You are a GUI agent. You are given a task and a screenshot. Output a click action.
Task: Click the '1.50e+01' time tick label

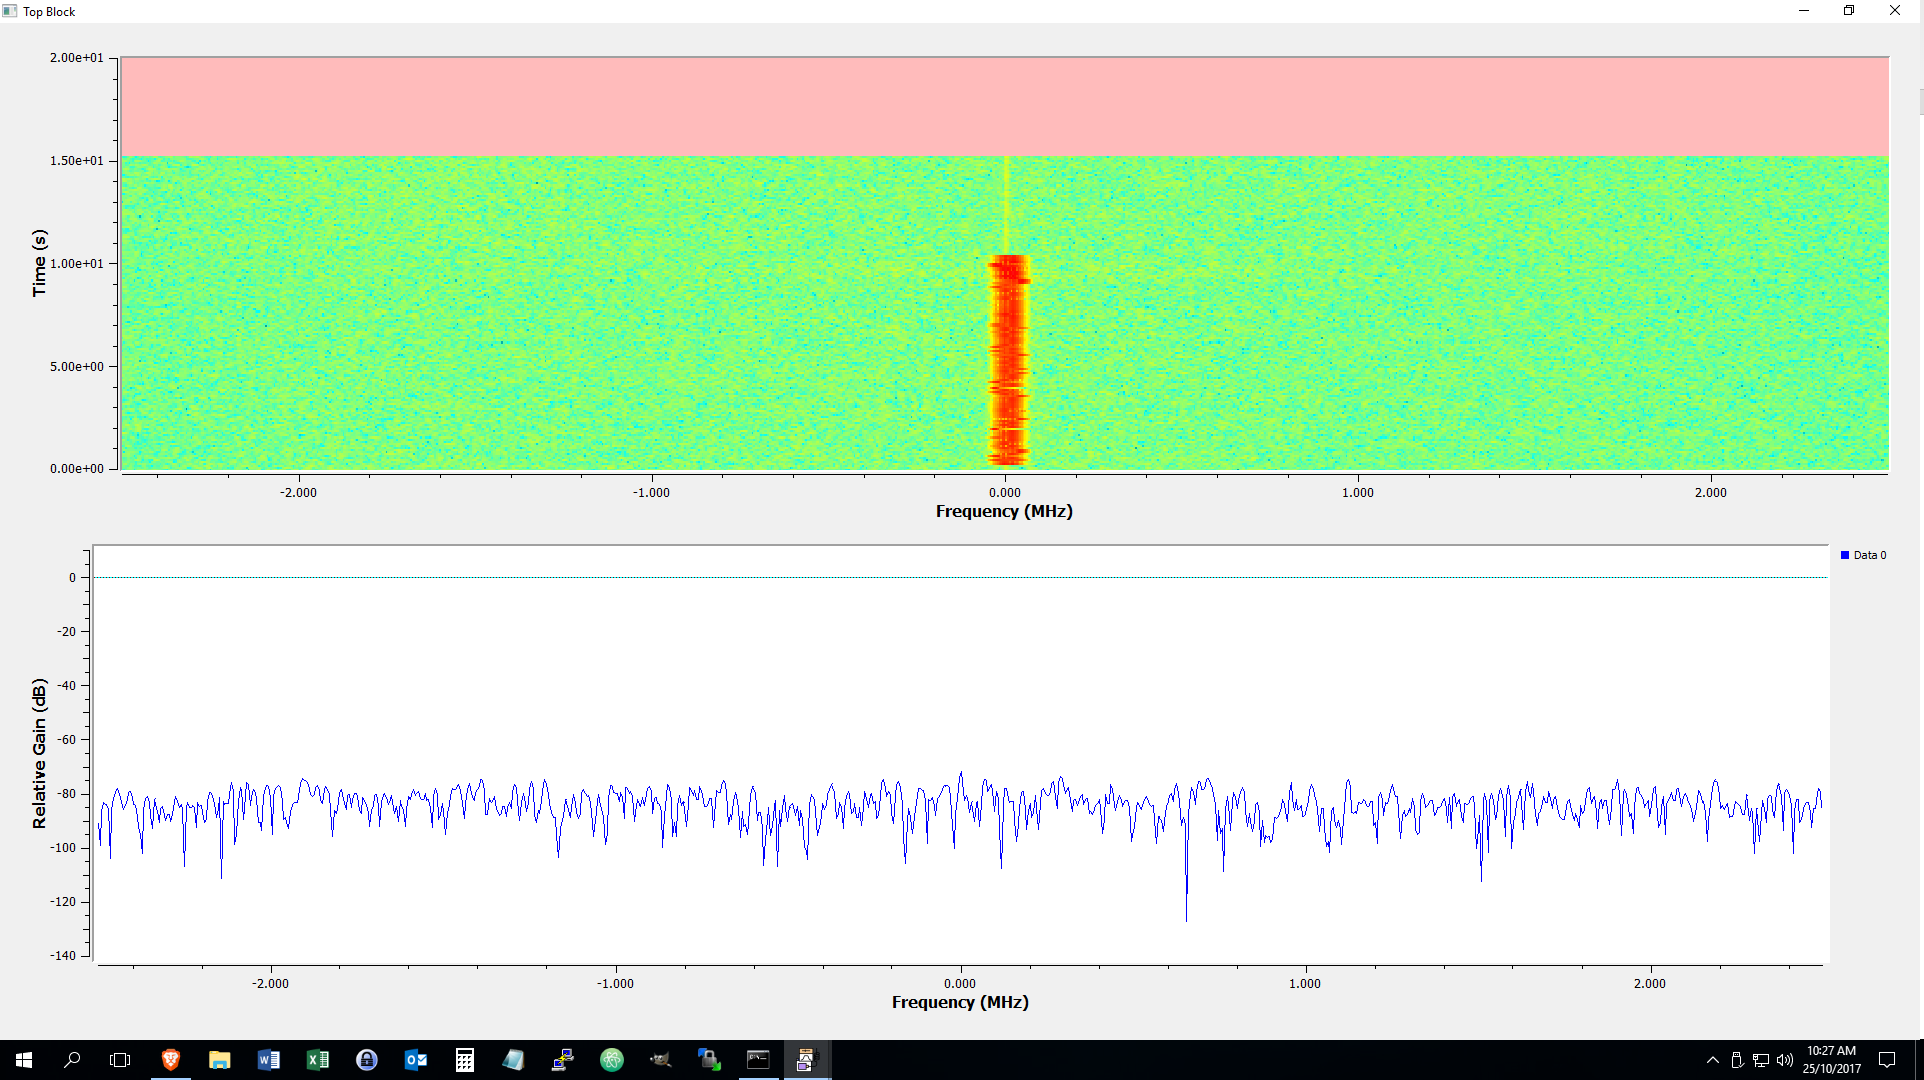pyautogui.click(x=77, y=161)
